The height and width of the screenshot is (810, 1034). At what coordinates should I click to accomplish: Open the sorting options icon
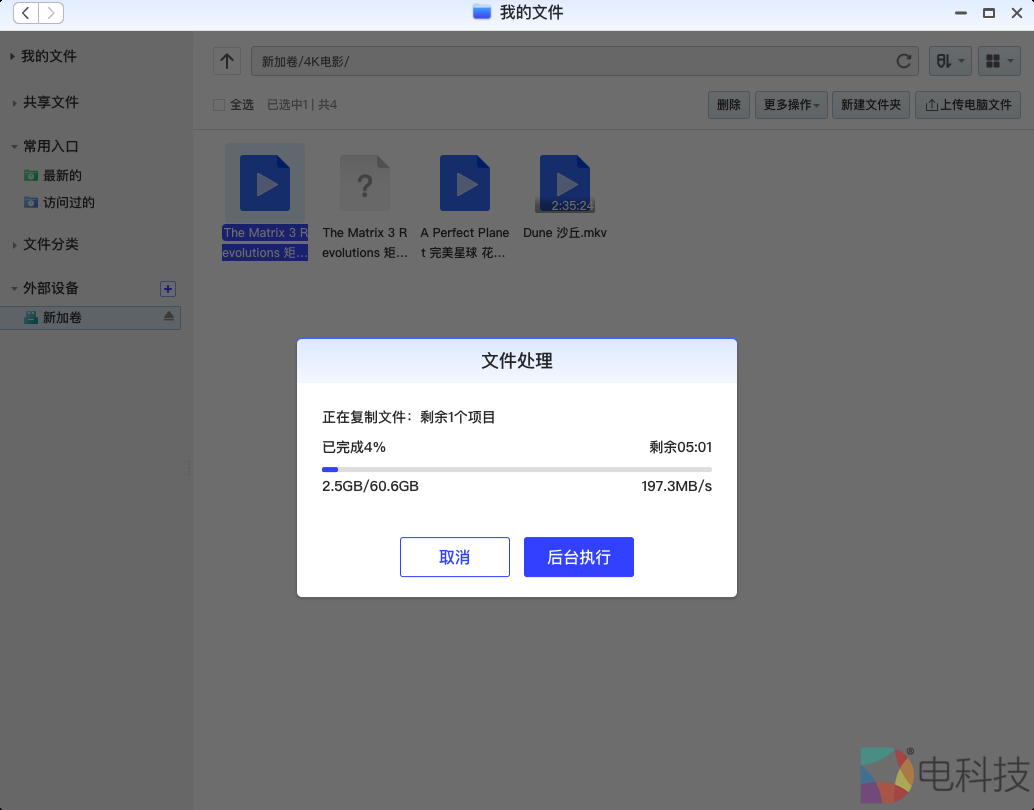pyautogui.click(x=950, y=61)
